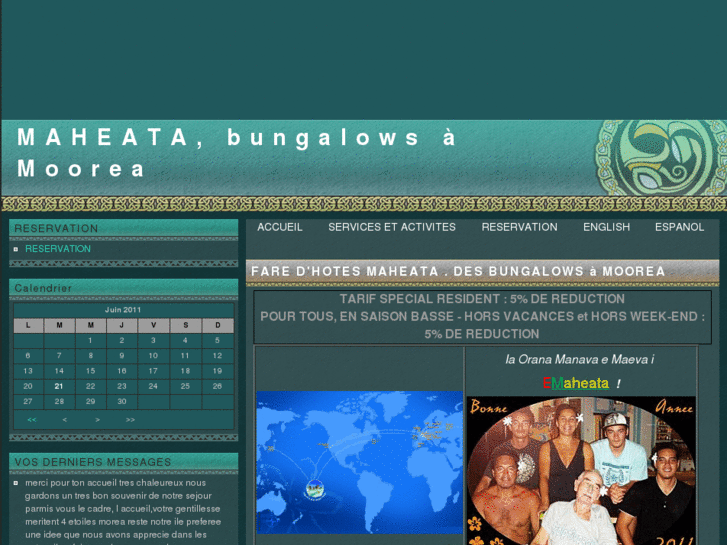The width and height of the screenshot is (727, 545).
Task: Click the TARIF SPECIAL RESIDENT announcement banner
Action: pos(482,317)
